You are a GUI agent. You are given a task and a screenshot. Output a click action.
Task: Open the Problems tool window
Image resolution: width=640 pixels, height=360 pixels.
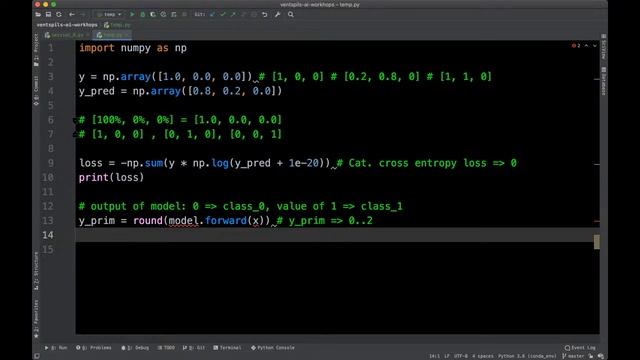[94, 348]
